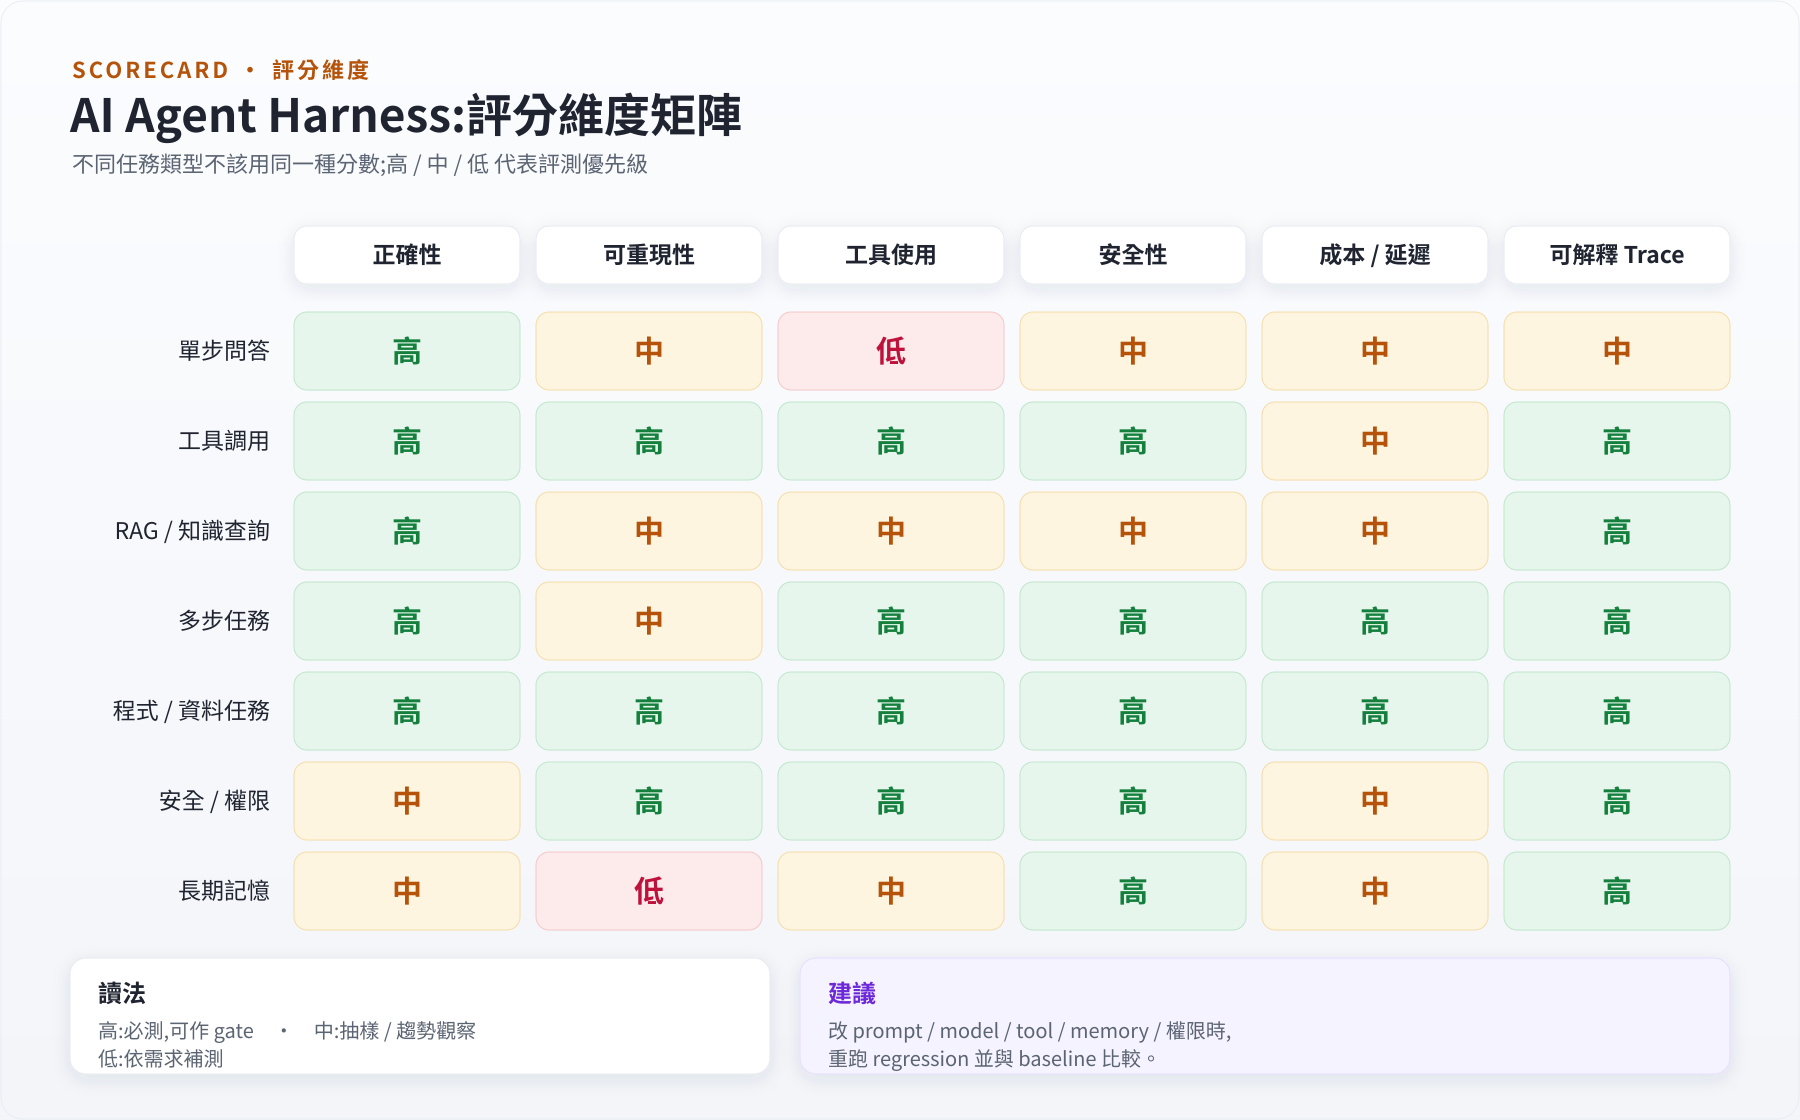Screen dimensions: 1800x1120
Task: Click the 程式 / 資料任務 row label
Action: click(x=192, y=711)
